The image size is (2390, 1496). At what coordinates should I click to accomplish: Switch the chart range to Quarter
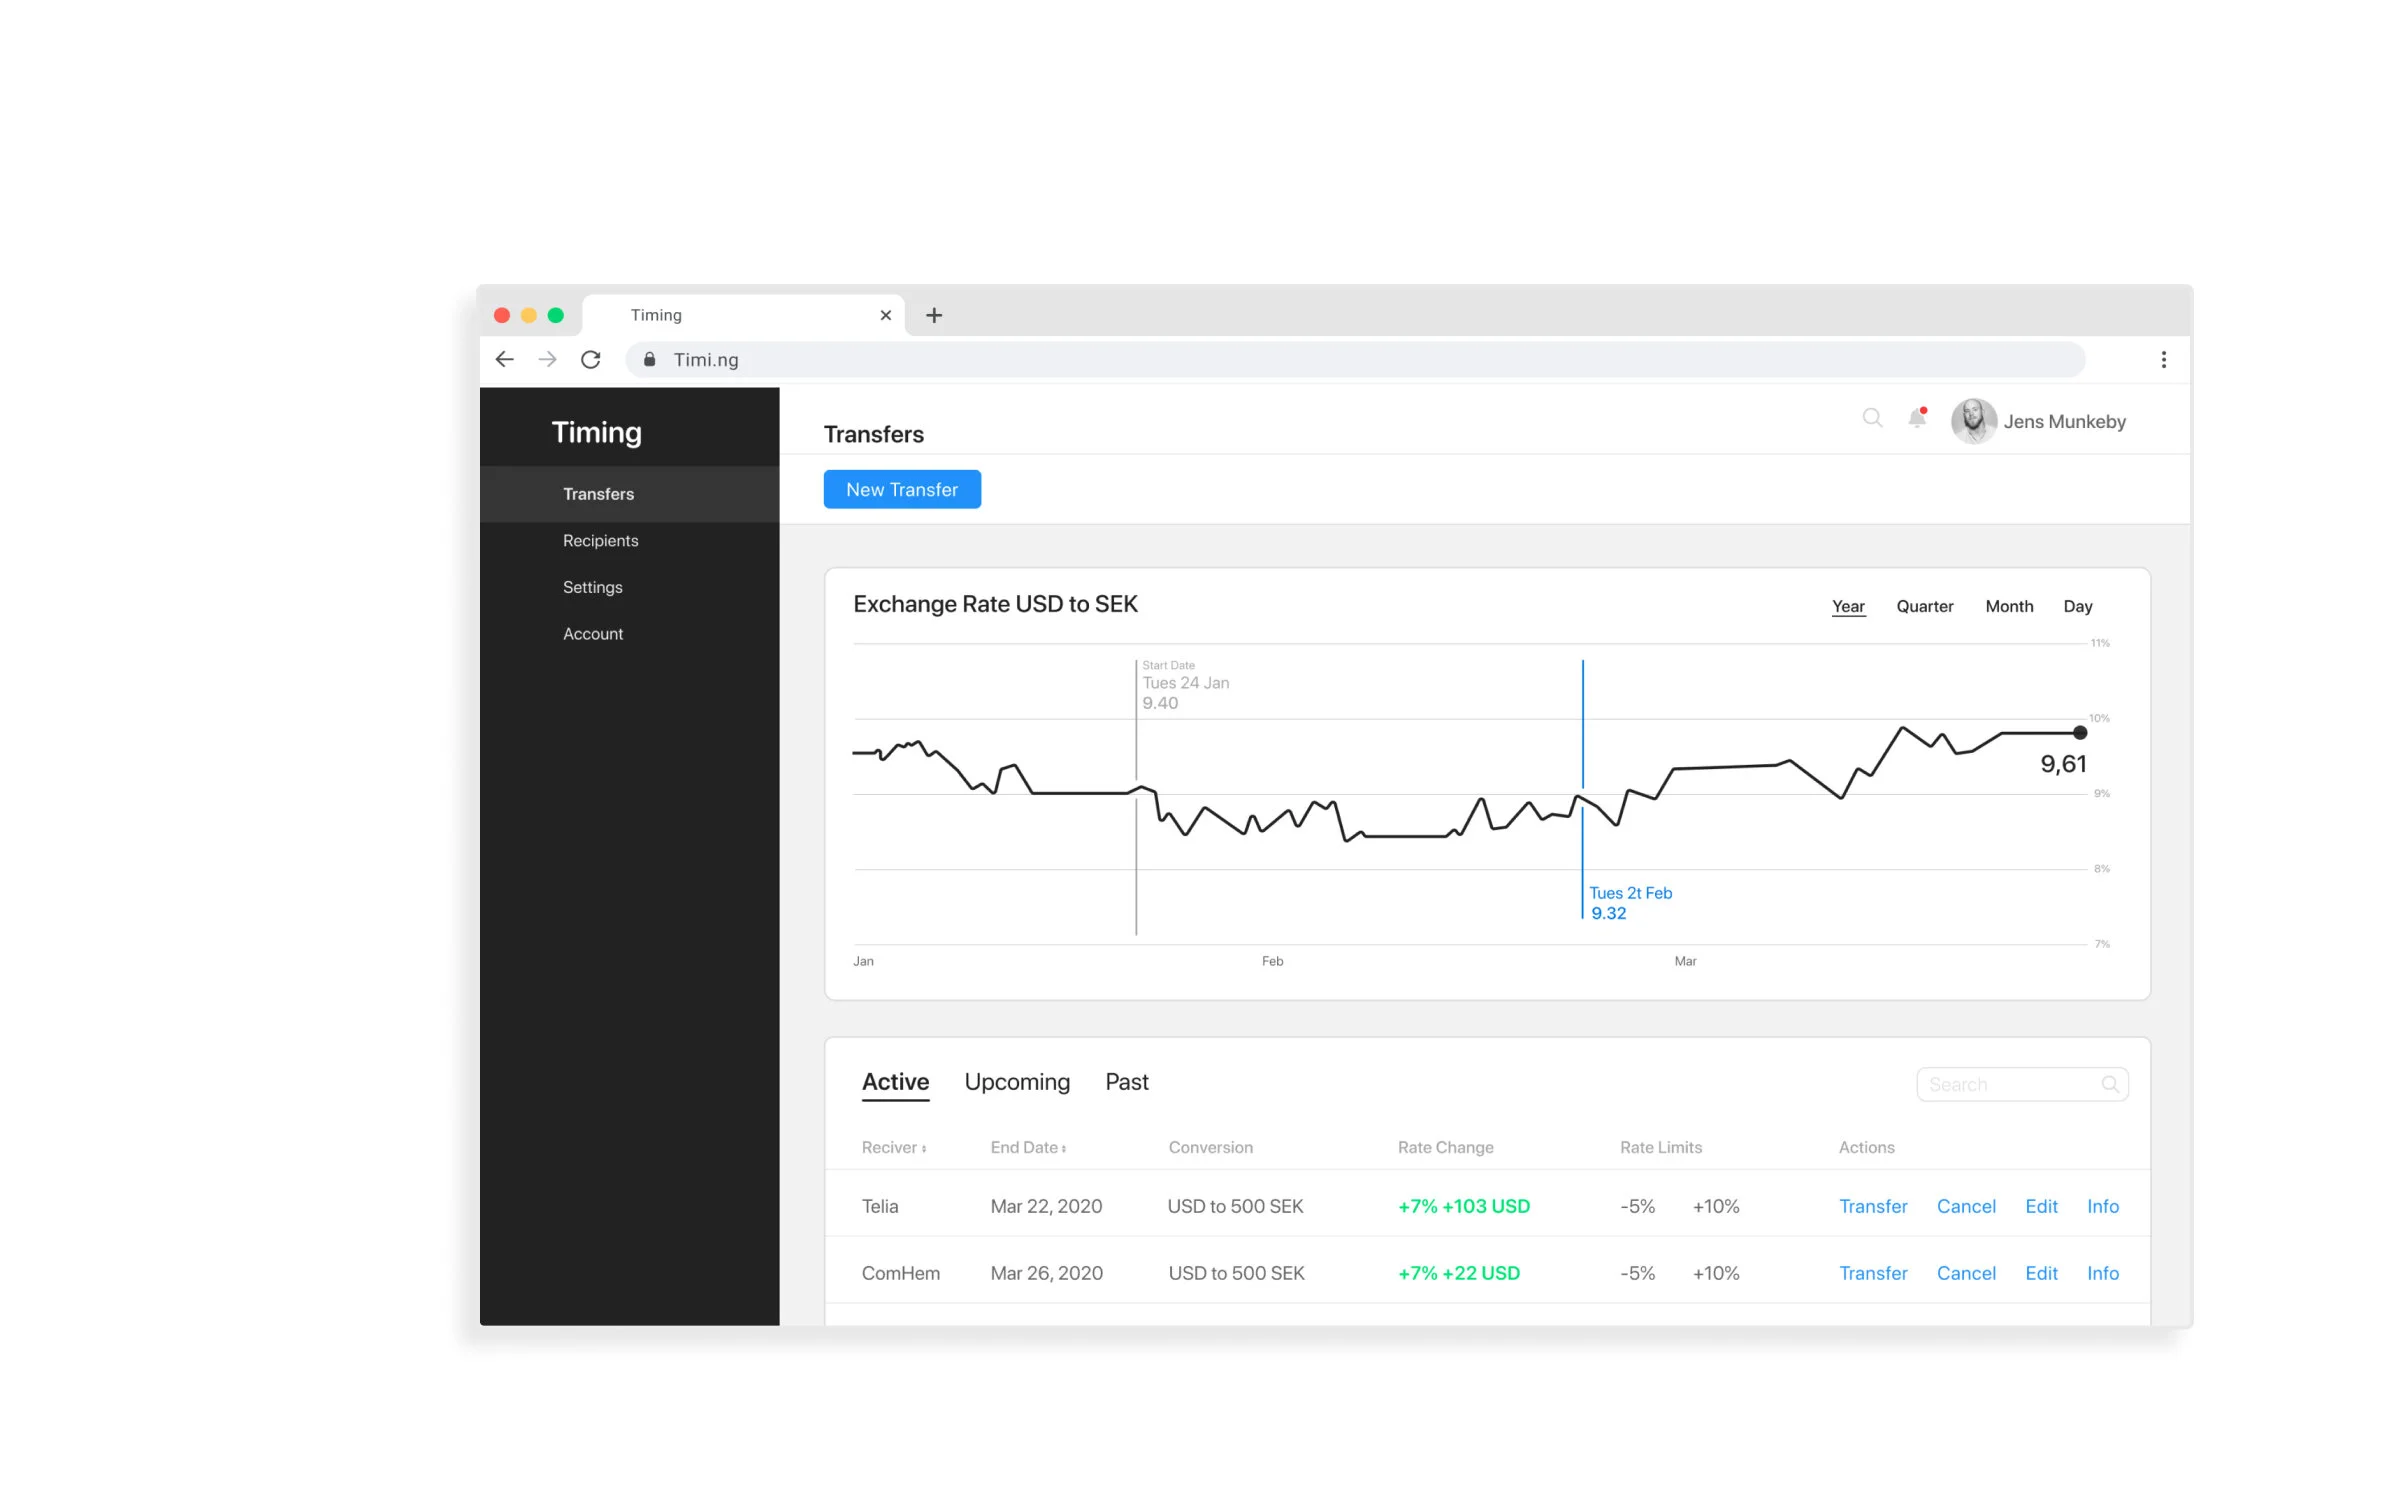(x=1924, y=606)
